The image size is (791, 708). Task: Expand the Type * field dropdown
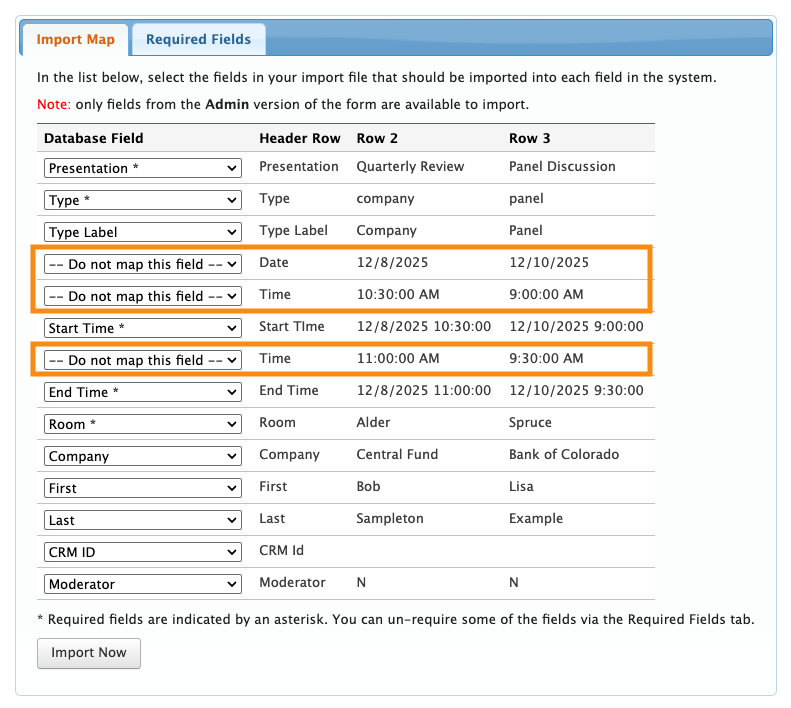pyautogui.click(x=142, y=200)
